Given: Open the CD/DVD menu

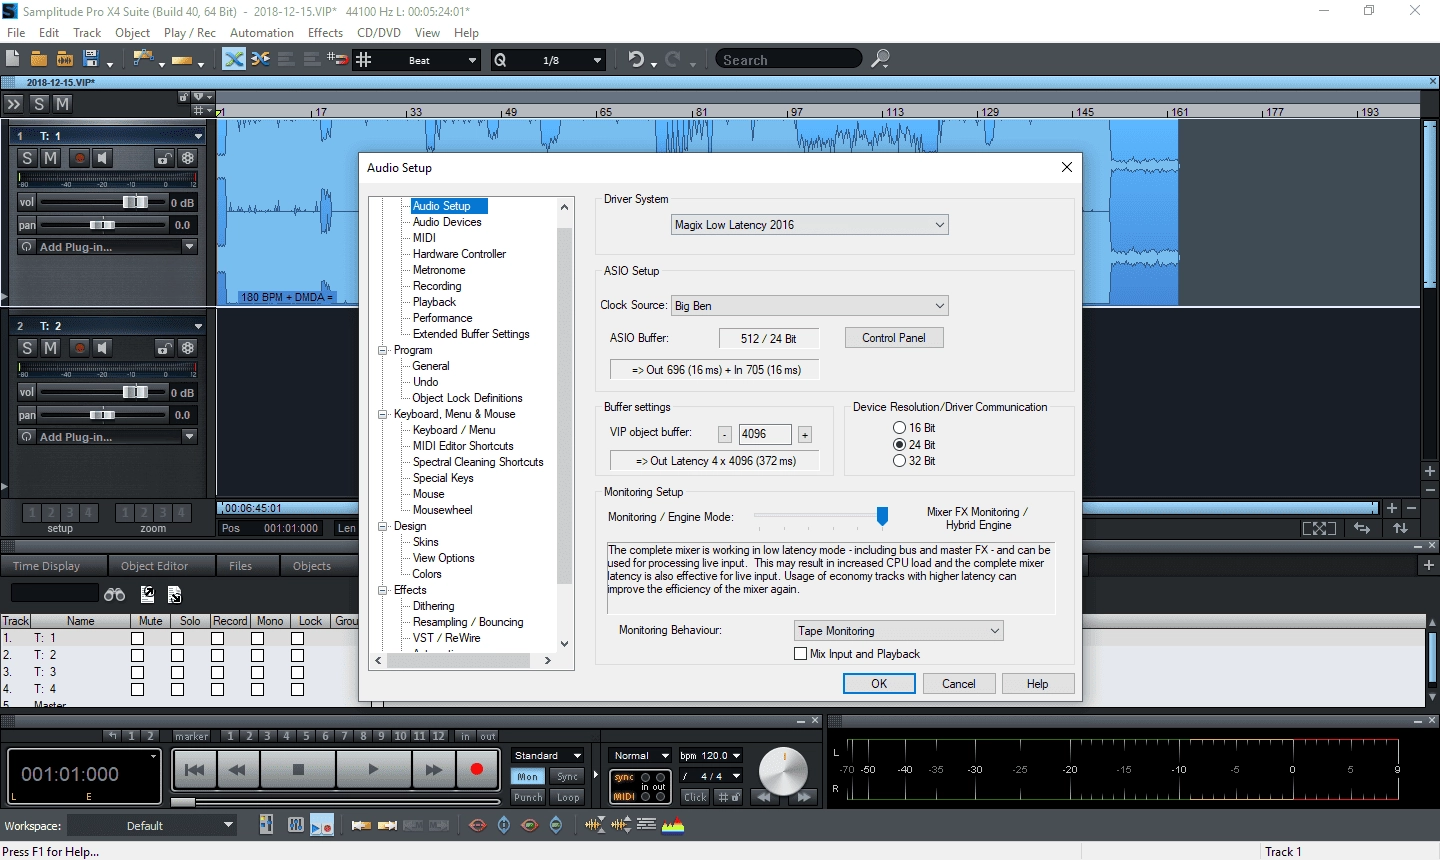Looking at the screenshot, I should tap(379, 33).
